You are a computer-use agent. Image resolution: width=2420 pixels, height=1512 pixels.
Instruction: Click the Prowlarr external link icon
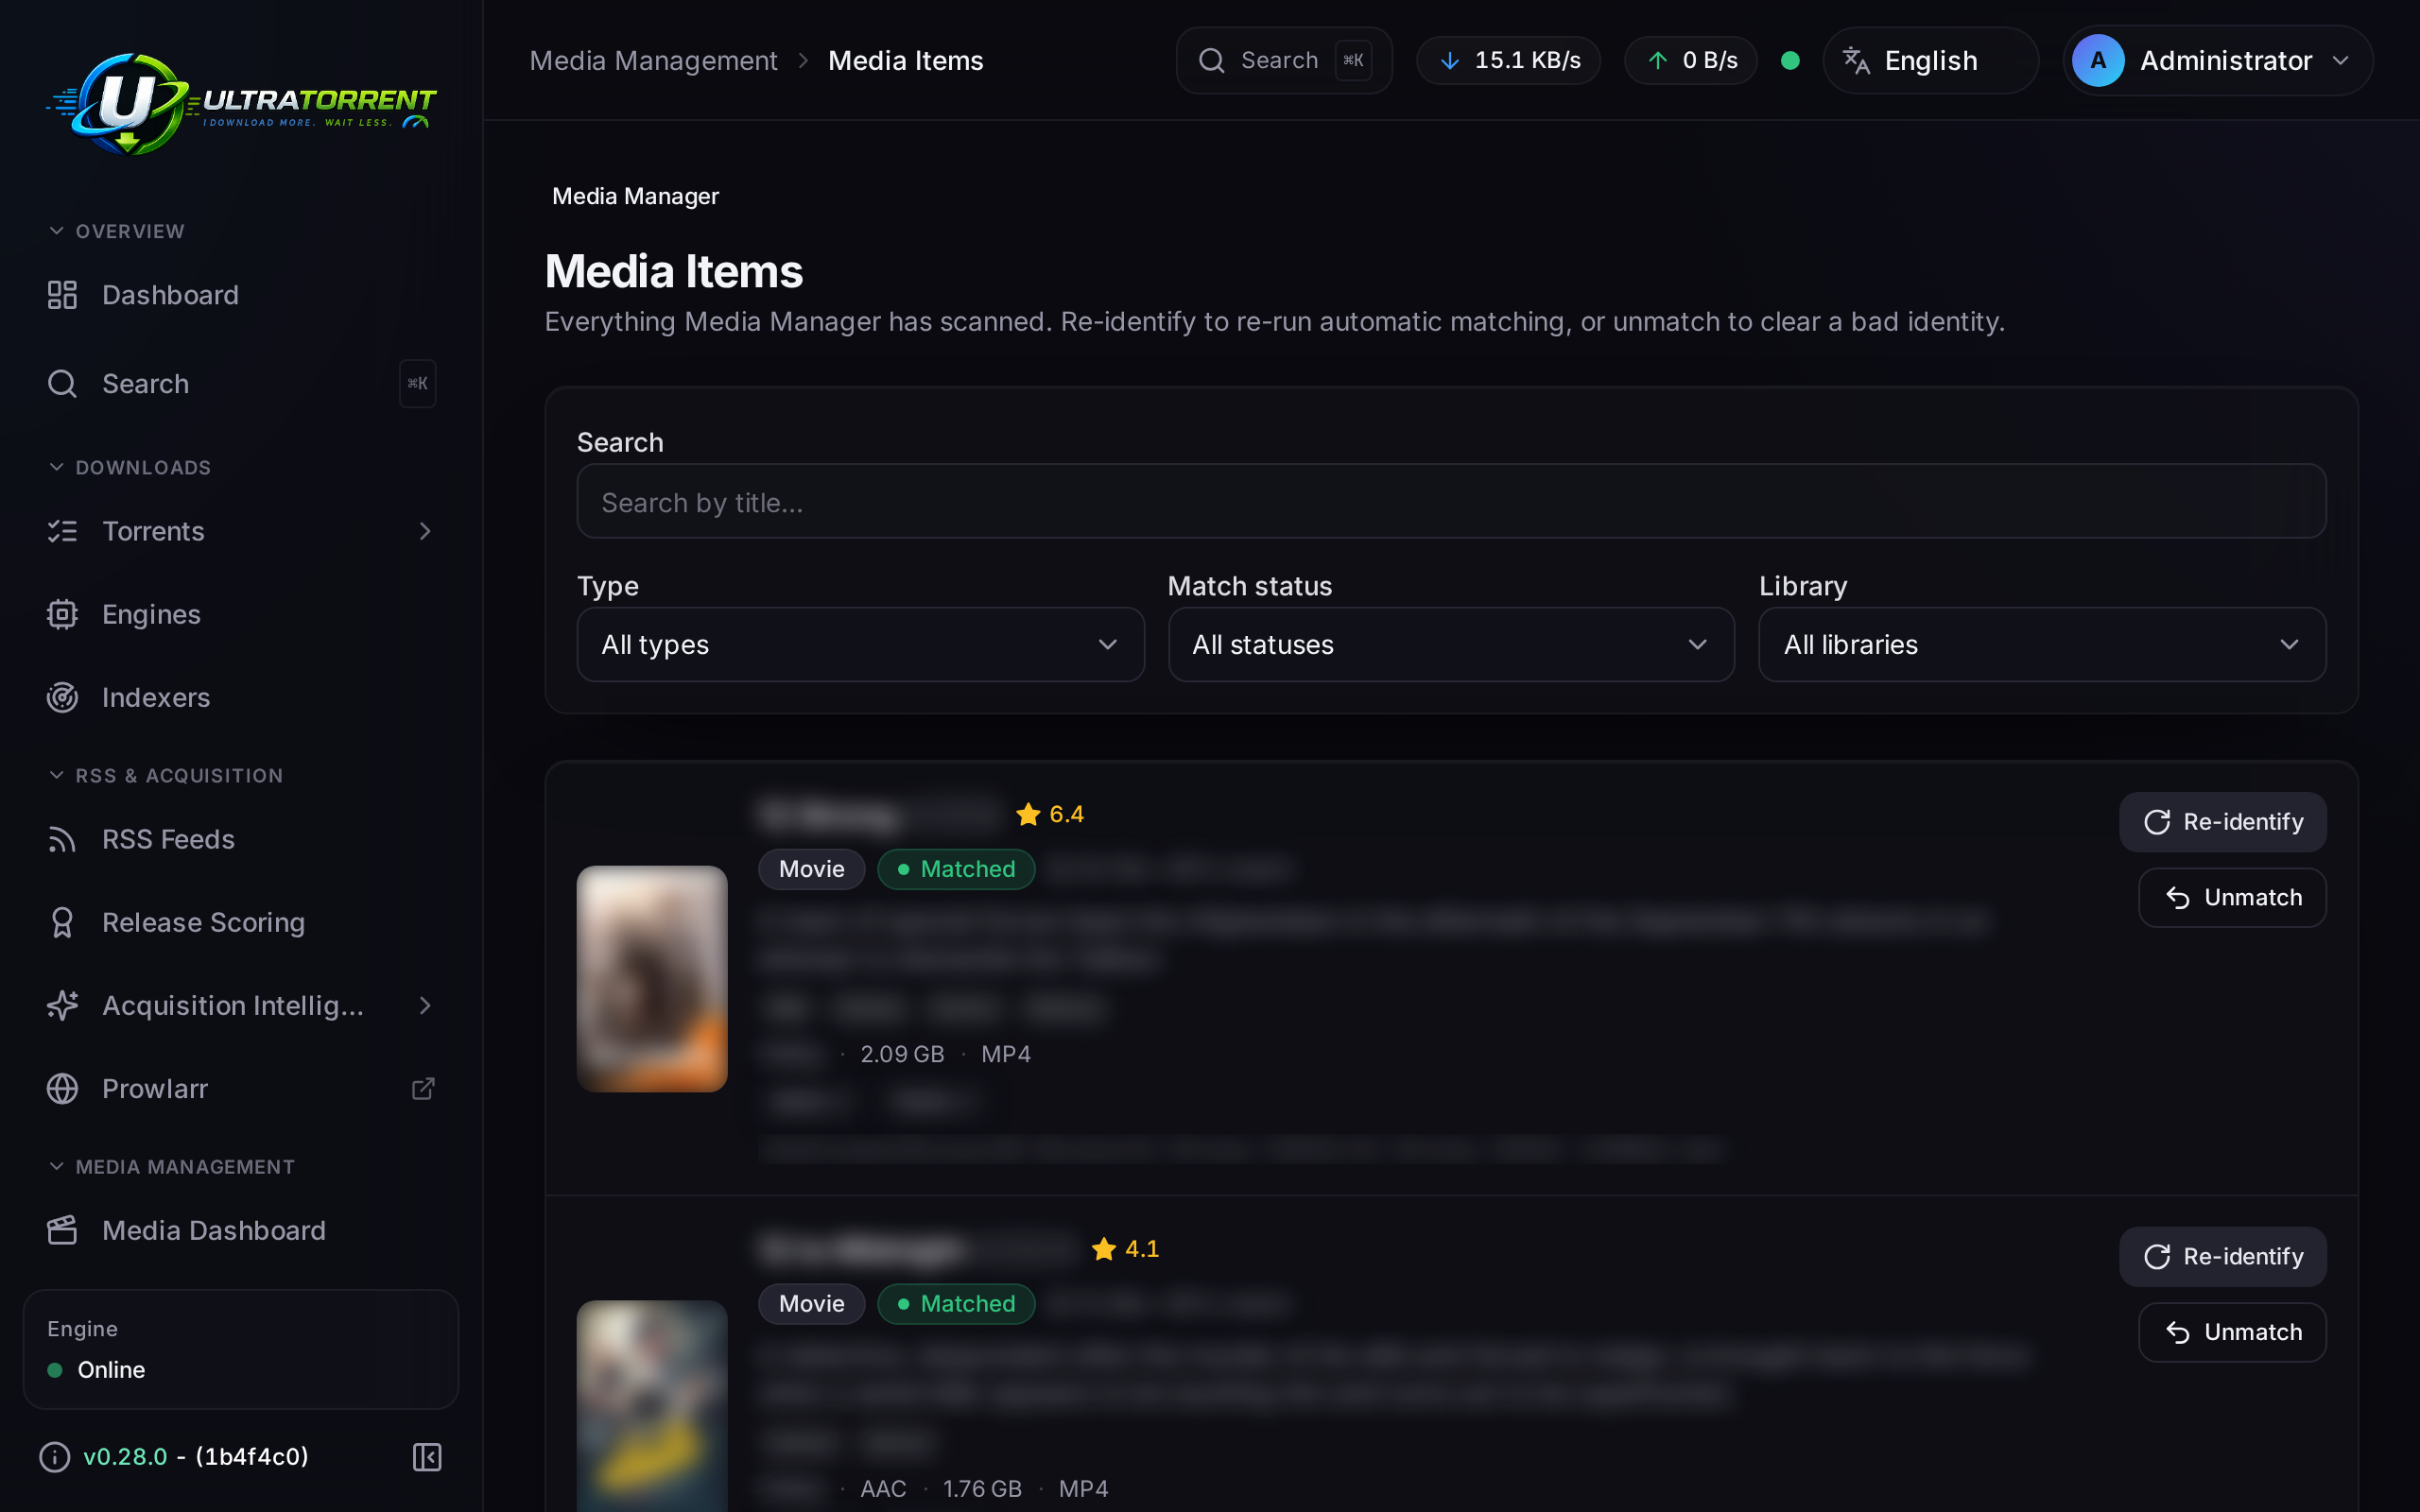(424, 1088)
